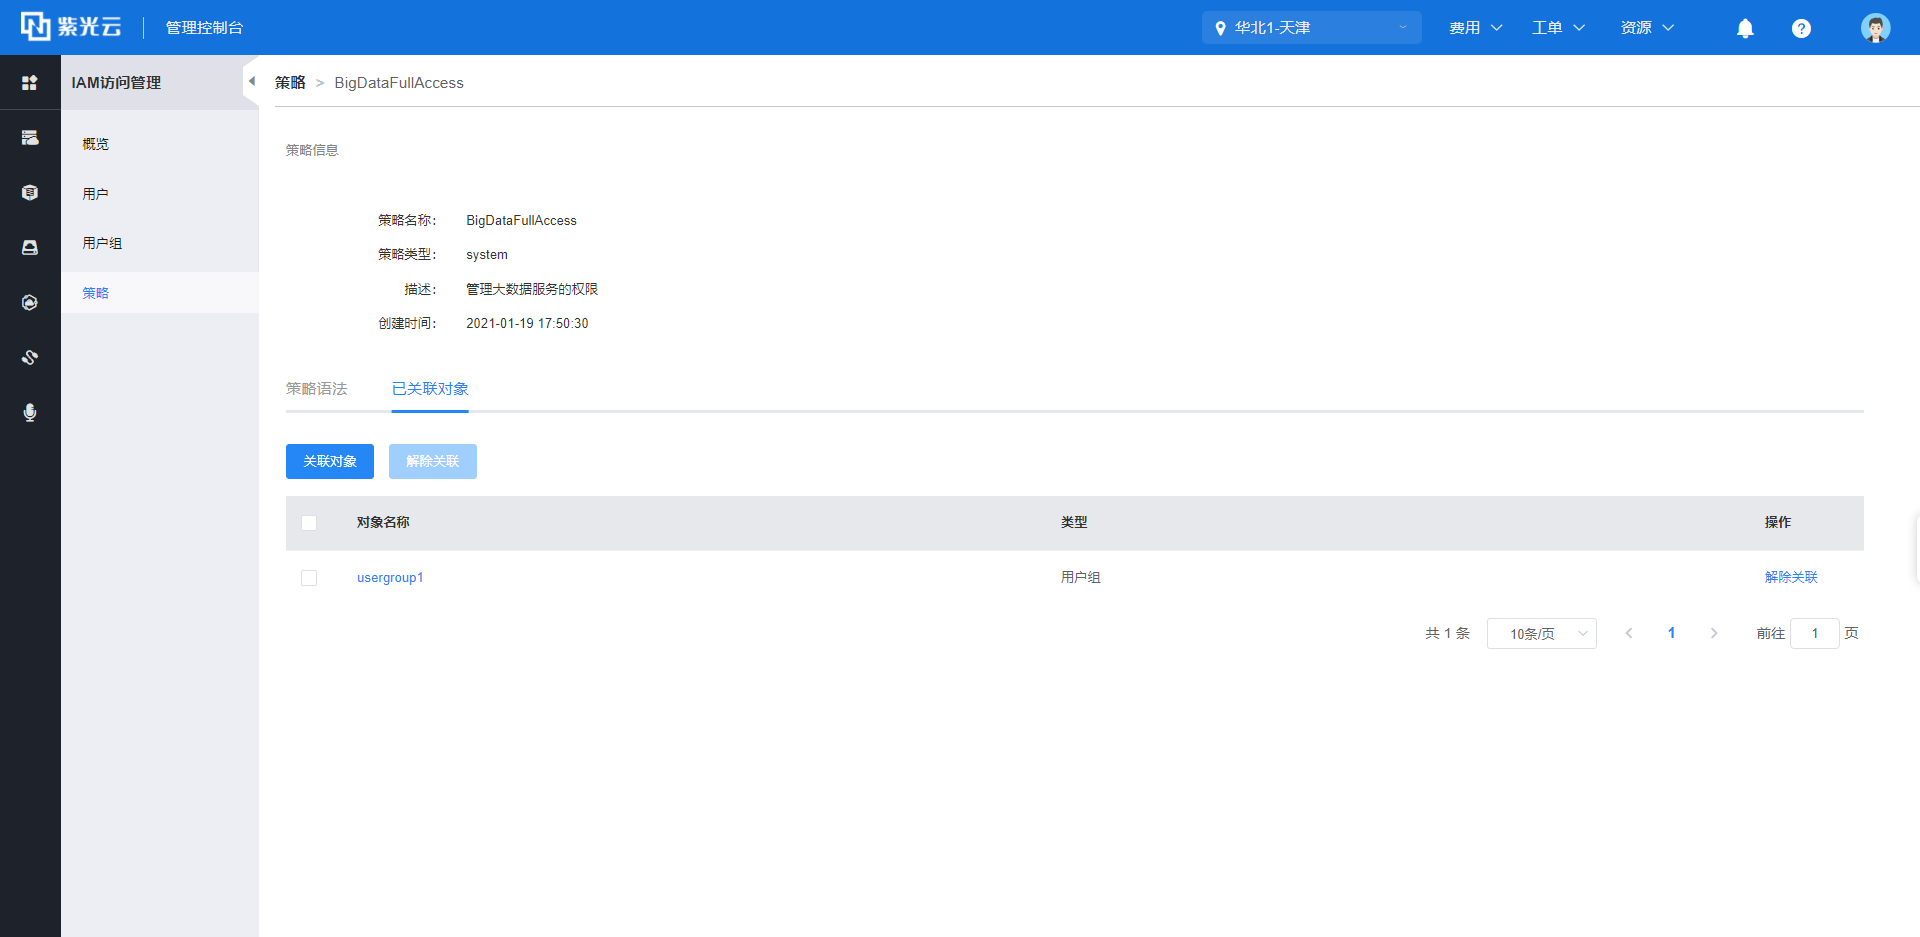
Task: Open the usergroup1 link
Action: (390, 578)
